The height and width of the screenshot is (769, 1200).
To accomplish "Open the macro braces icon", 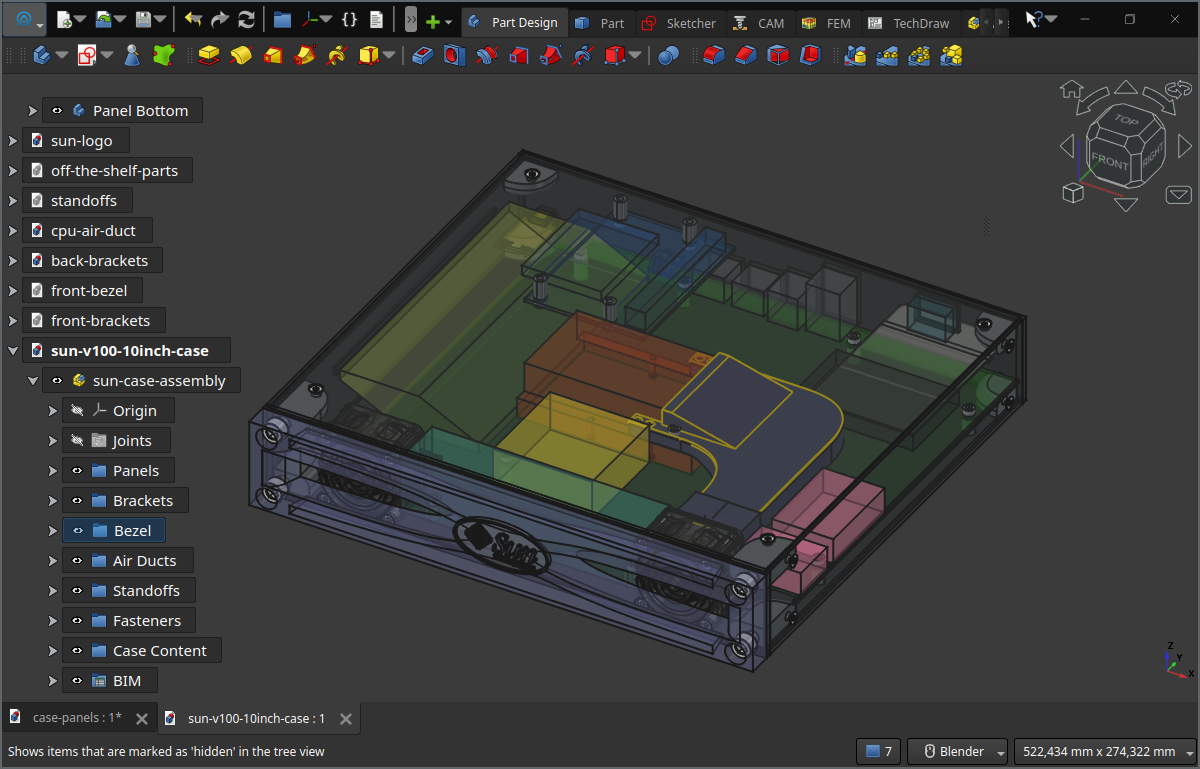I will pyautogui.click(x=349, y=20).
